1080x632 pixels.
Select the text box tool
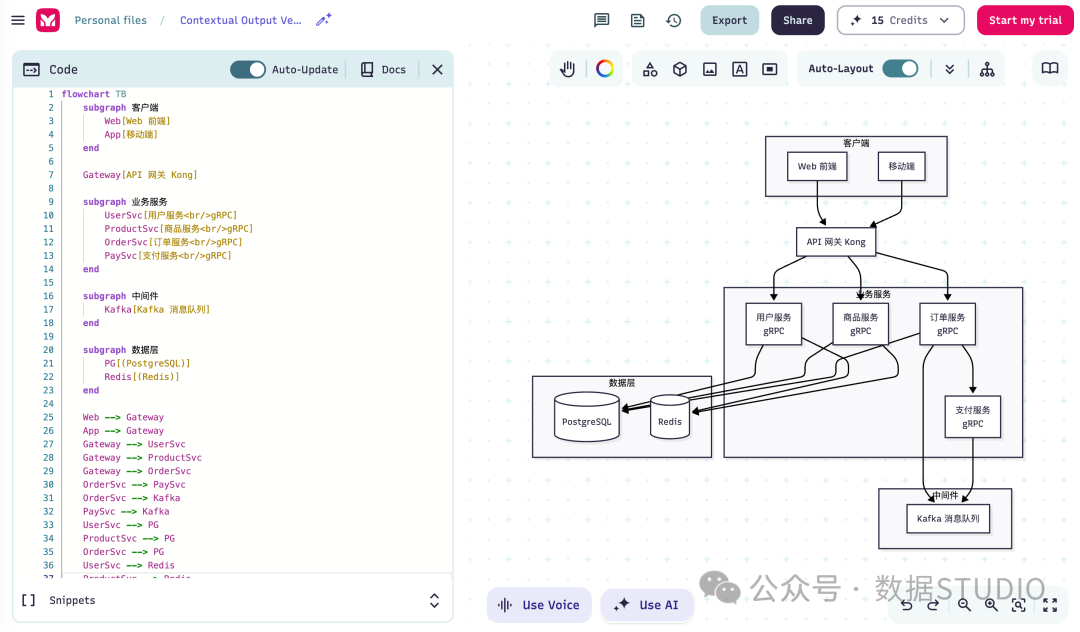tap(740, 69)
